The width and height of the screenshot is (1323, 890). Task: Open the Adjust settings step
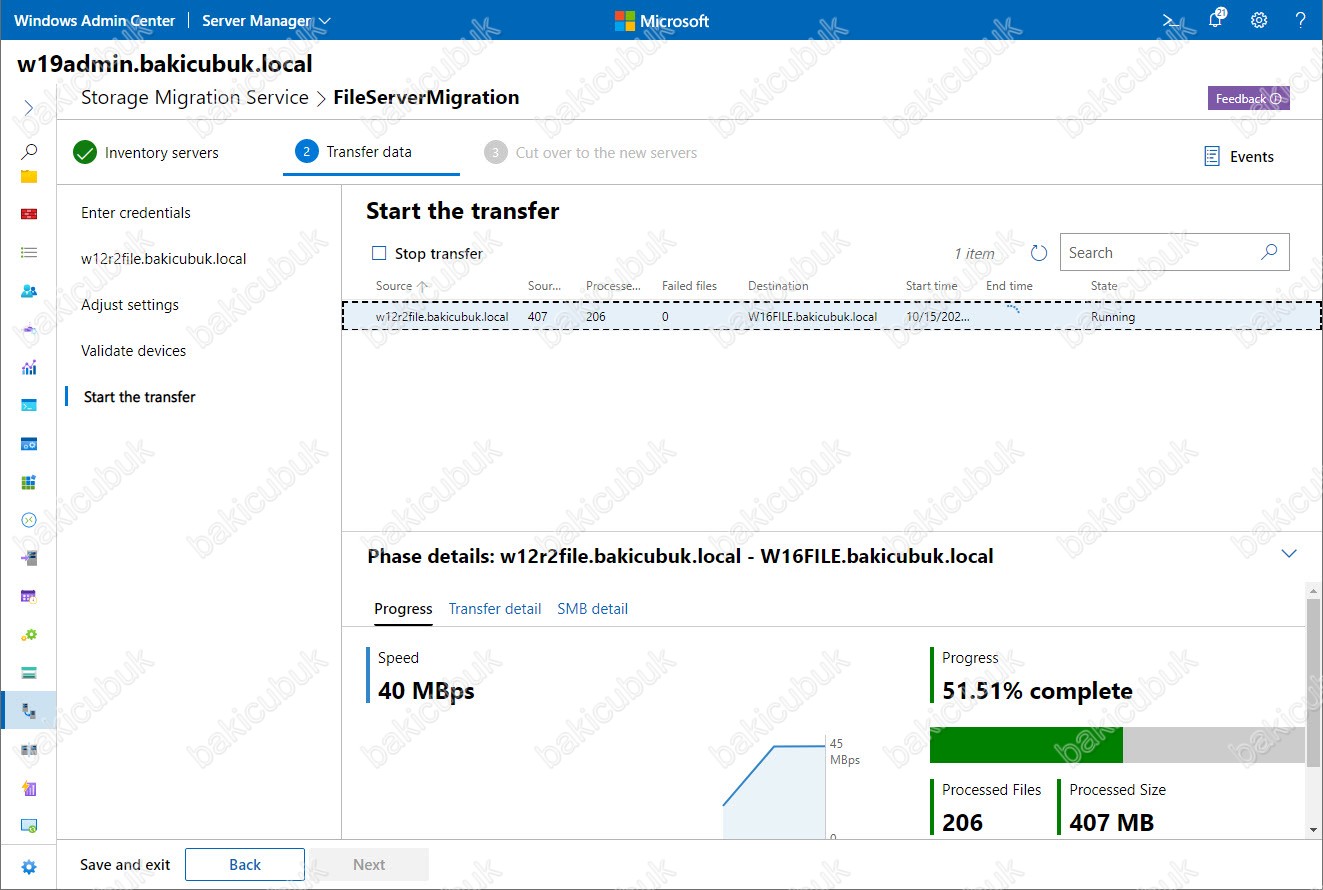[x=130, y=305]
